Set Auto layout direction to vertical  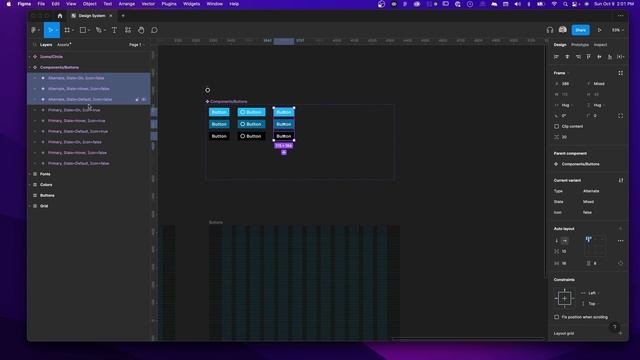[x=557, y=241]
